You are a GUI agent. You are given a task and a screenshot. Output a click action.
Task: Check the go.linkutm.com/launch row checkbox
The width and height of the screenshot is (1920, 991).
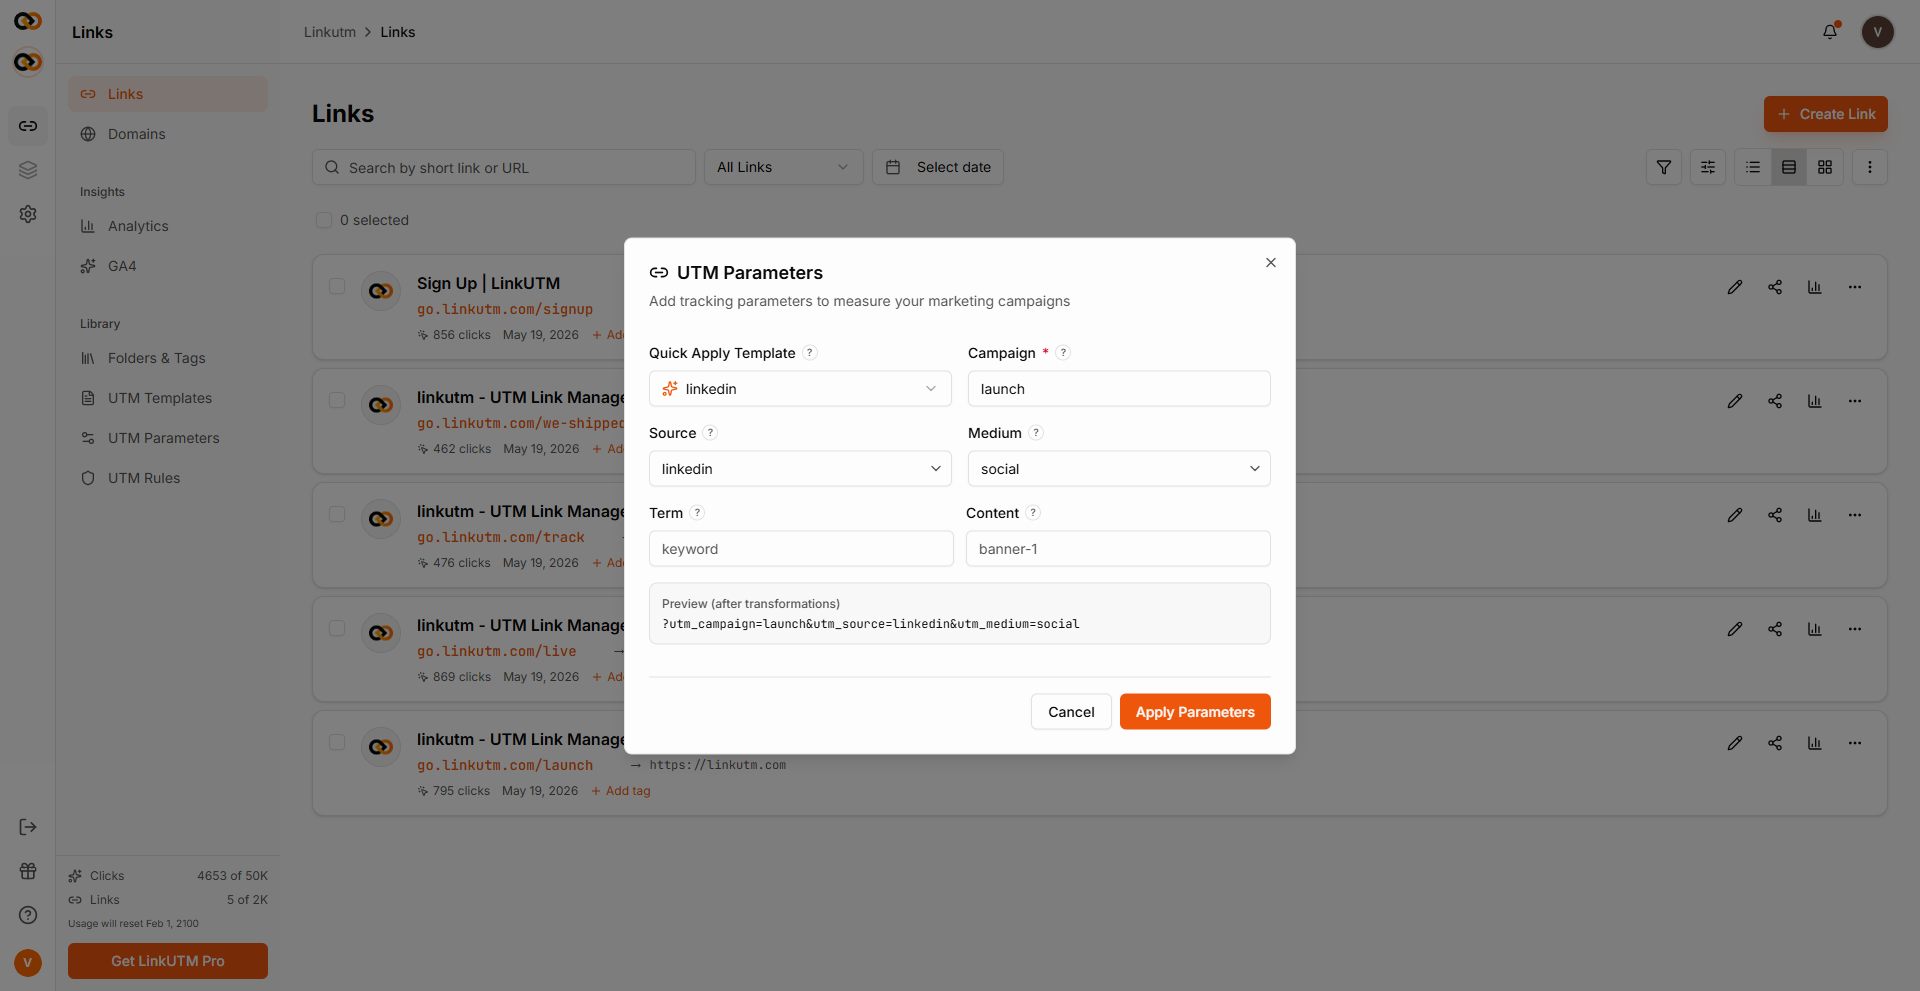click(337, 742)
